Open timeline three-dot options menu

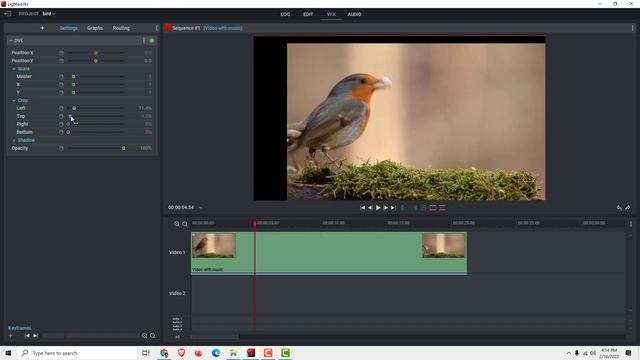[x=631, y=224]
